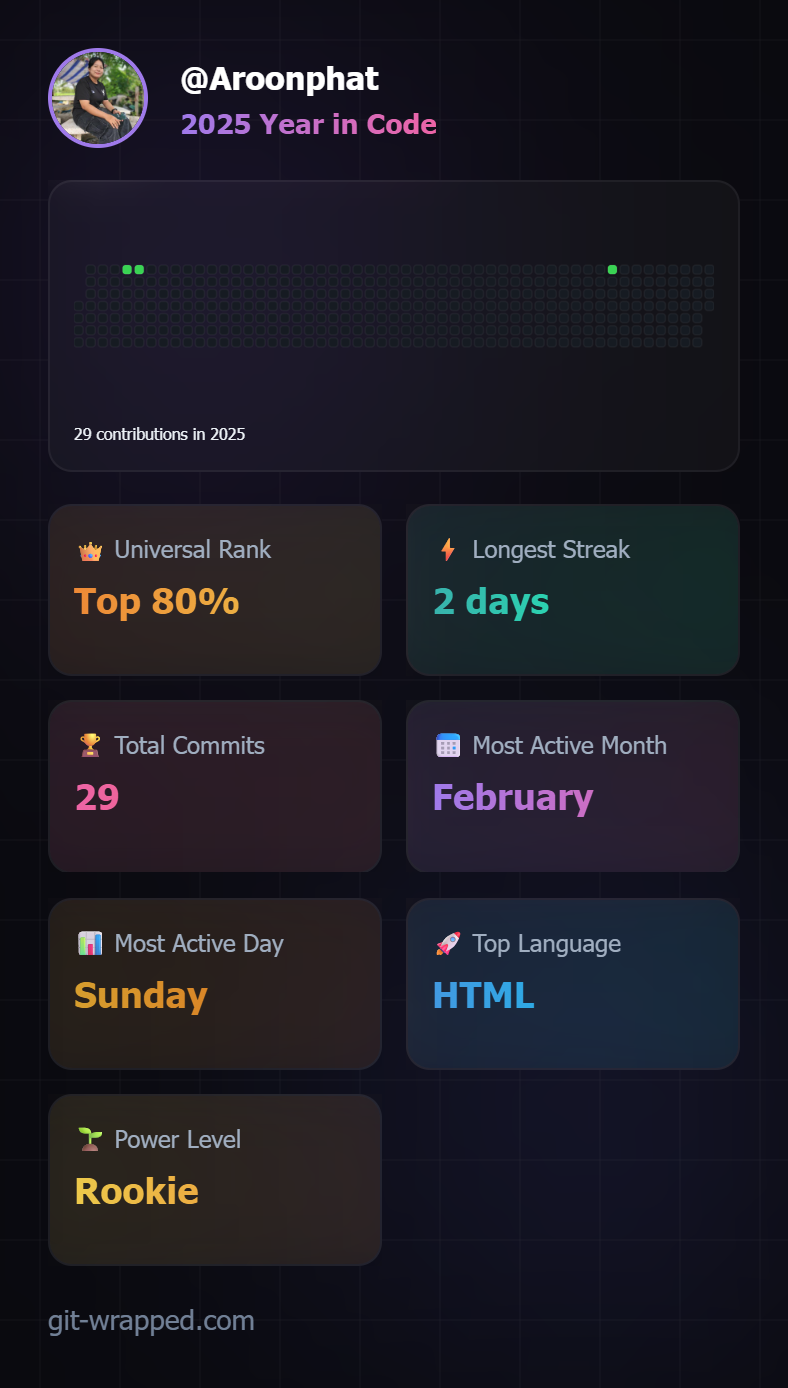The image size is (788, 1388).
Task: Click the 2025 Year in Code heading
Action: click(308, 125)
